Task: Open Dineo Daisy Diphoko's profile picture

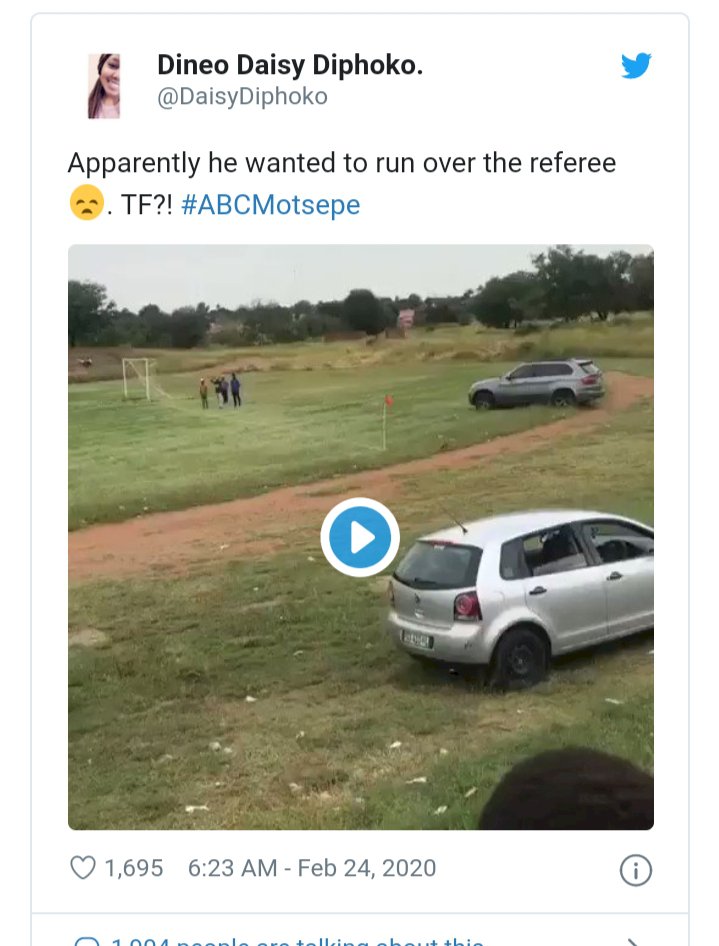Action: tap(104, 86)
